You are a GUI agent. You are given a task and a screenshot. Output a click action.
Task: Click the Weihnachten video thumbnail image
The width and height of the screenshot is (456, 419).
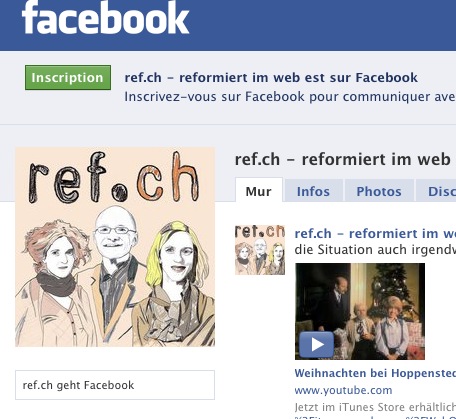(x=360, y=311)
